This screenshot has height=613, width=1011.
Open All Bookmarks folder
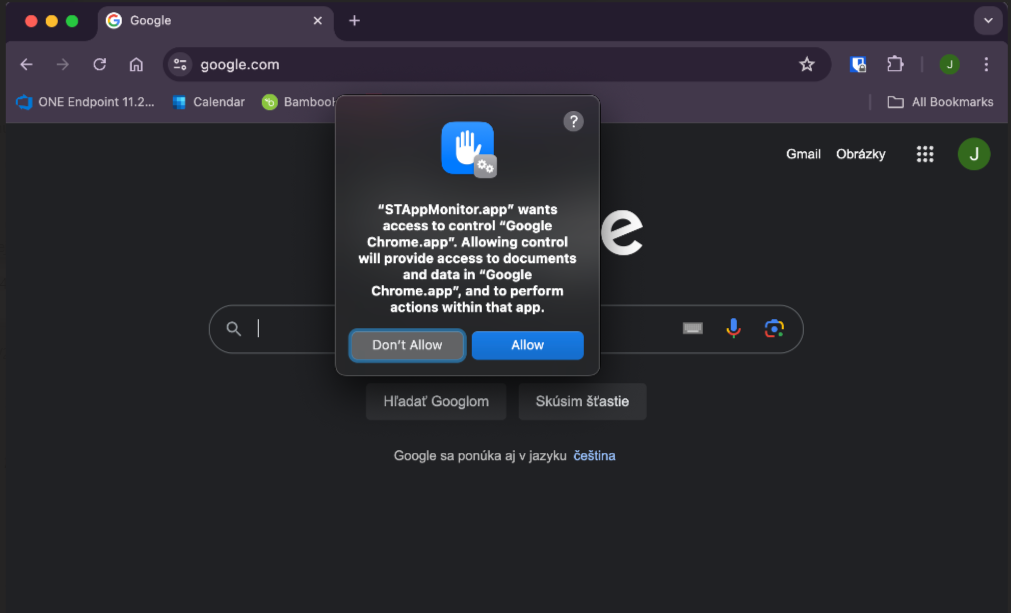point(941,102)
